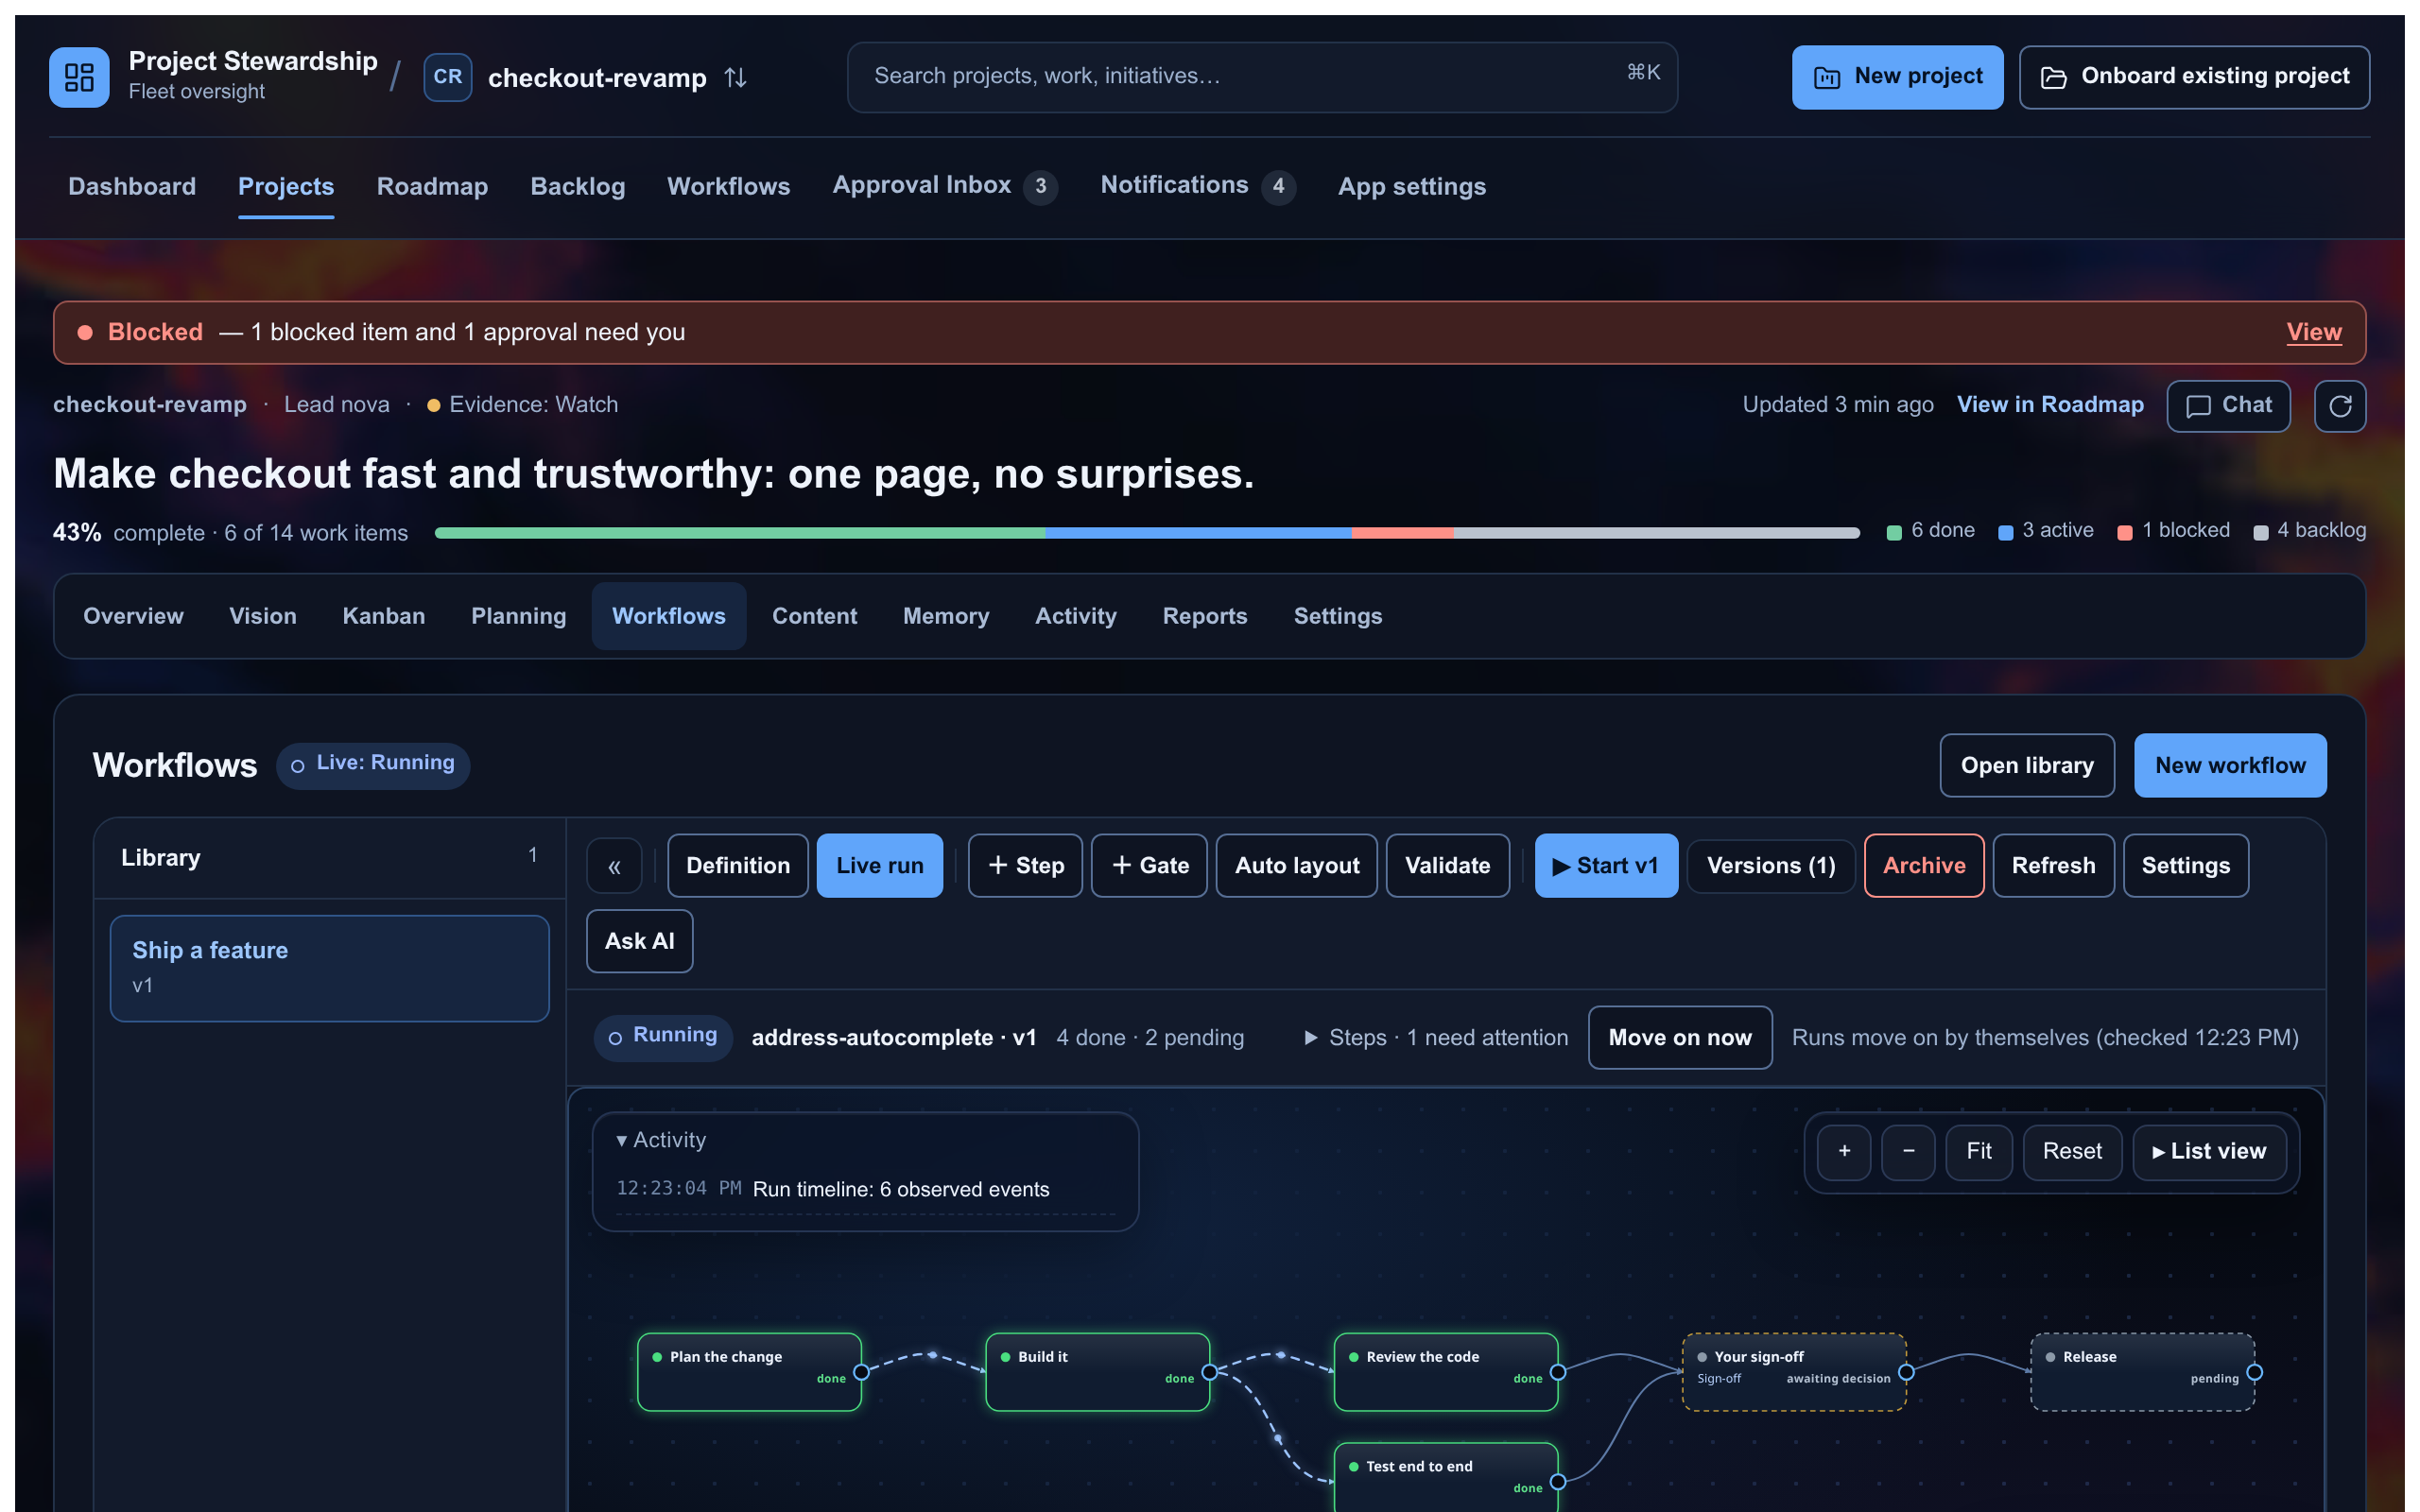Viewport: 2420px width, 1512px height.
Task: Click the red 1 blocked legend swatch
Action: [x=2124, y=532]
